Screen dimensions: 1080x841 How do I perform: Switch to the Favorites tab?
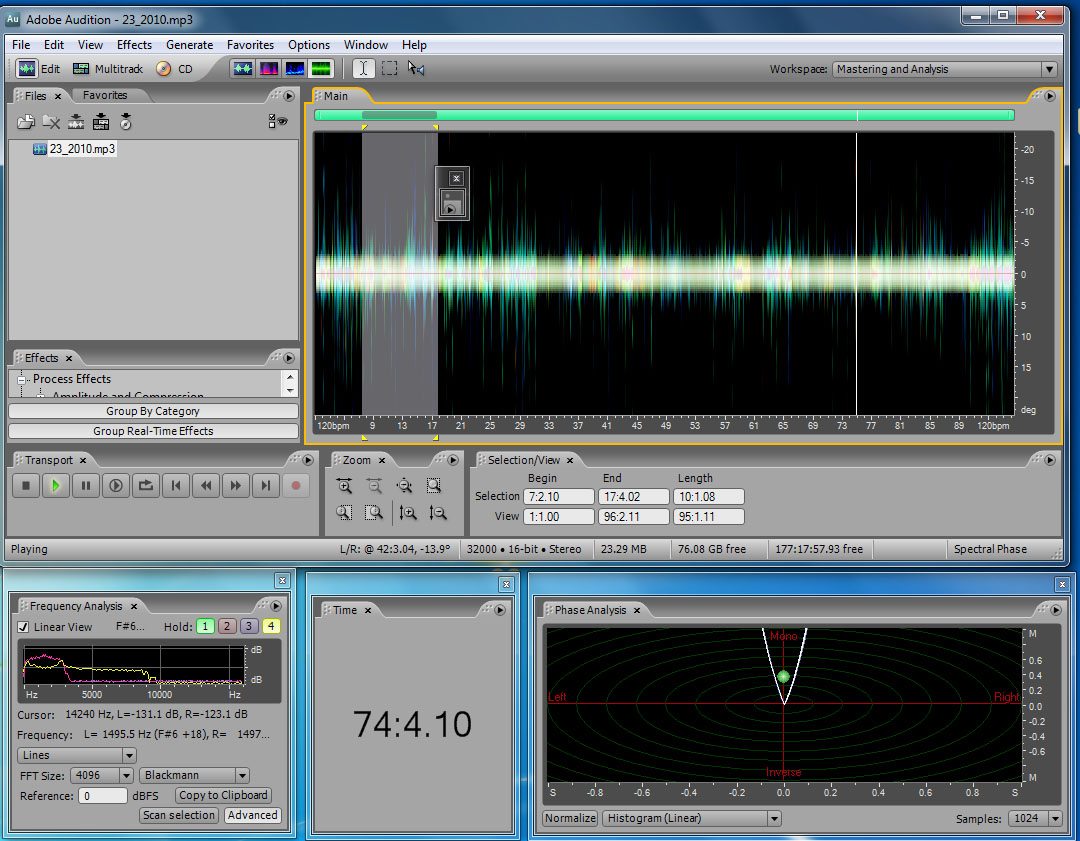105,96
